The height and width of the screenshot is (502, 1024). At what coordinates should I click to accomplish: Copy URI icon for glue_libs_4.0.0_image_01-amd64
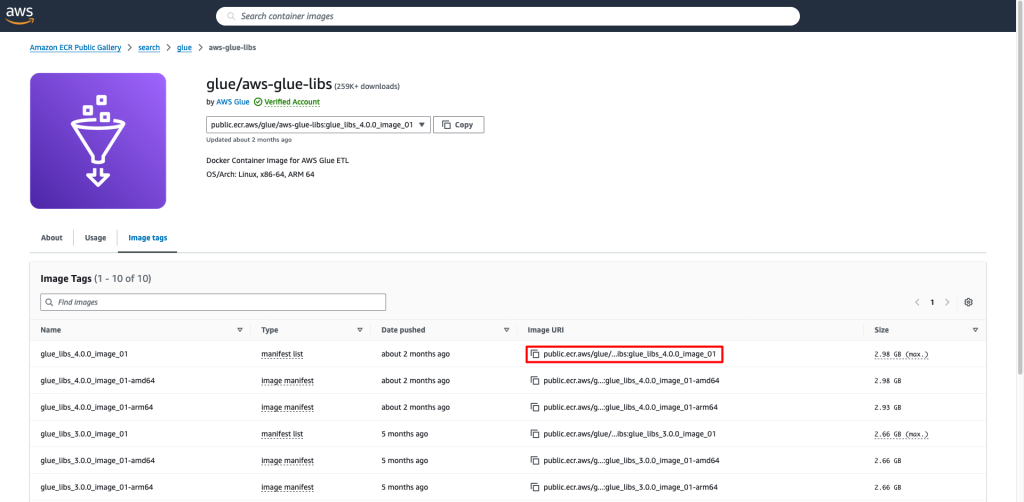coord(535,381)
